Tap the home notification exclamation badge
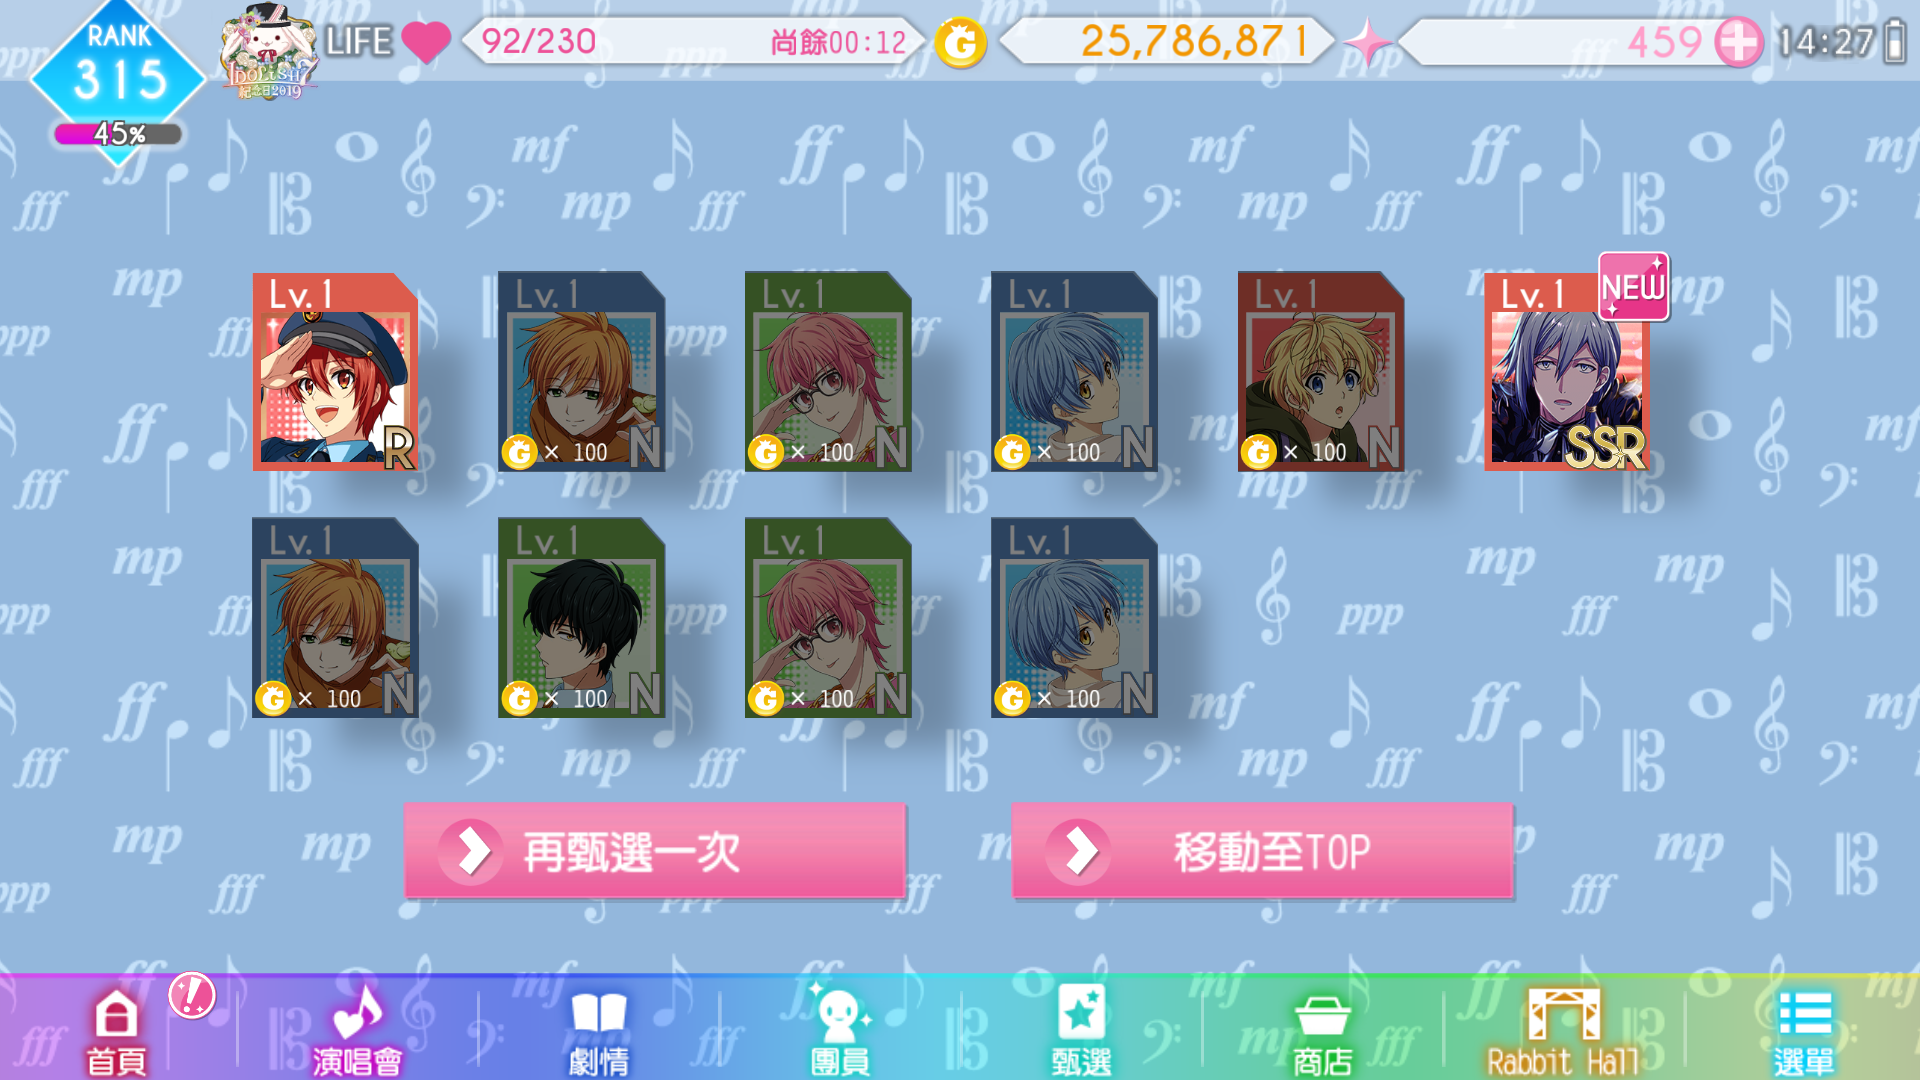Image resolution: width=1920 pixels, height=1080 pixels. pos(191,995)
